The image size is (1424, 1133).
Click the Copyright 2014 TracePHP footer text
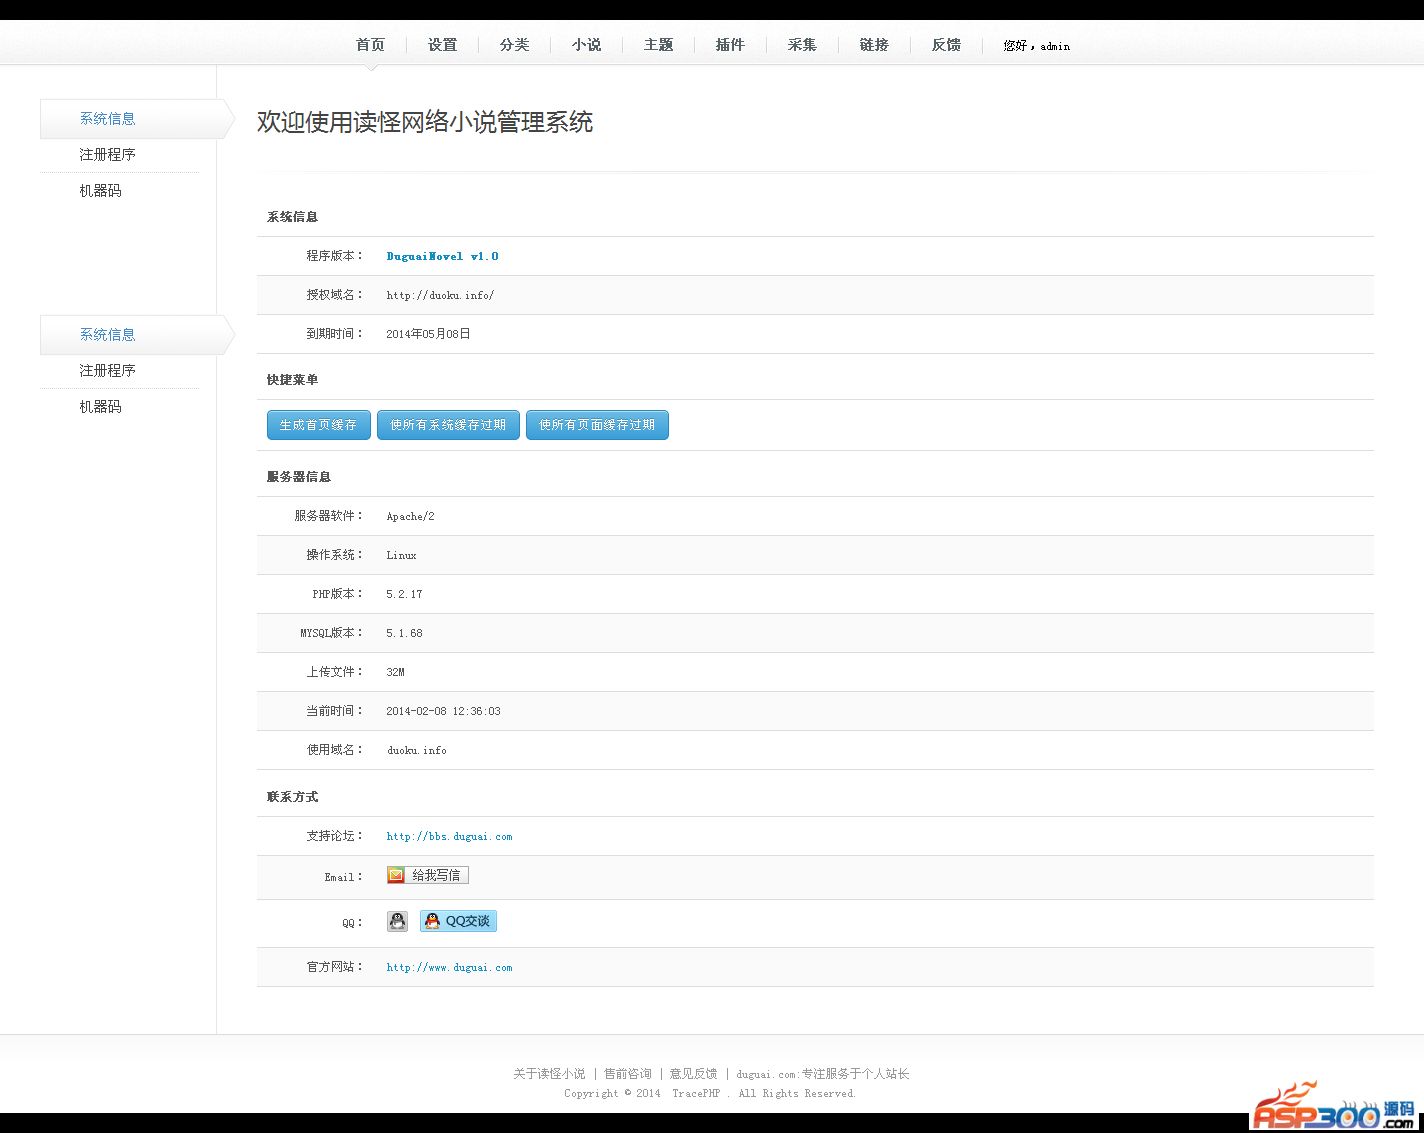pos(710,1094)
